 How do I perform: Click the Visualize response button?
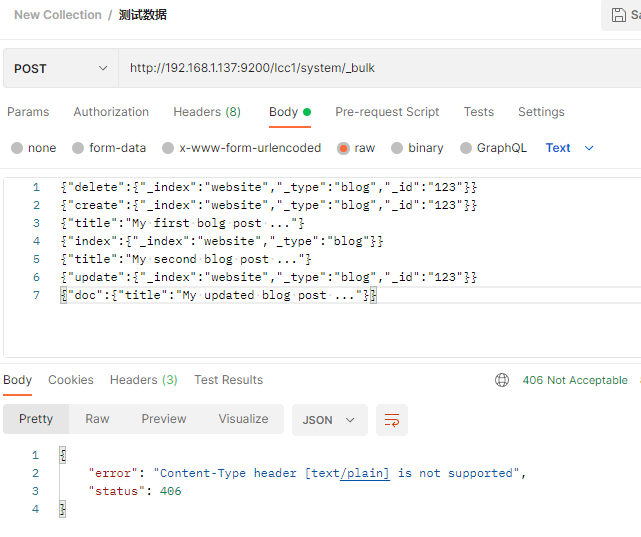pyautogui.click(x=243, y=419)
